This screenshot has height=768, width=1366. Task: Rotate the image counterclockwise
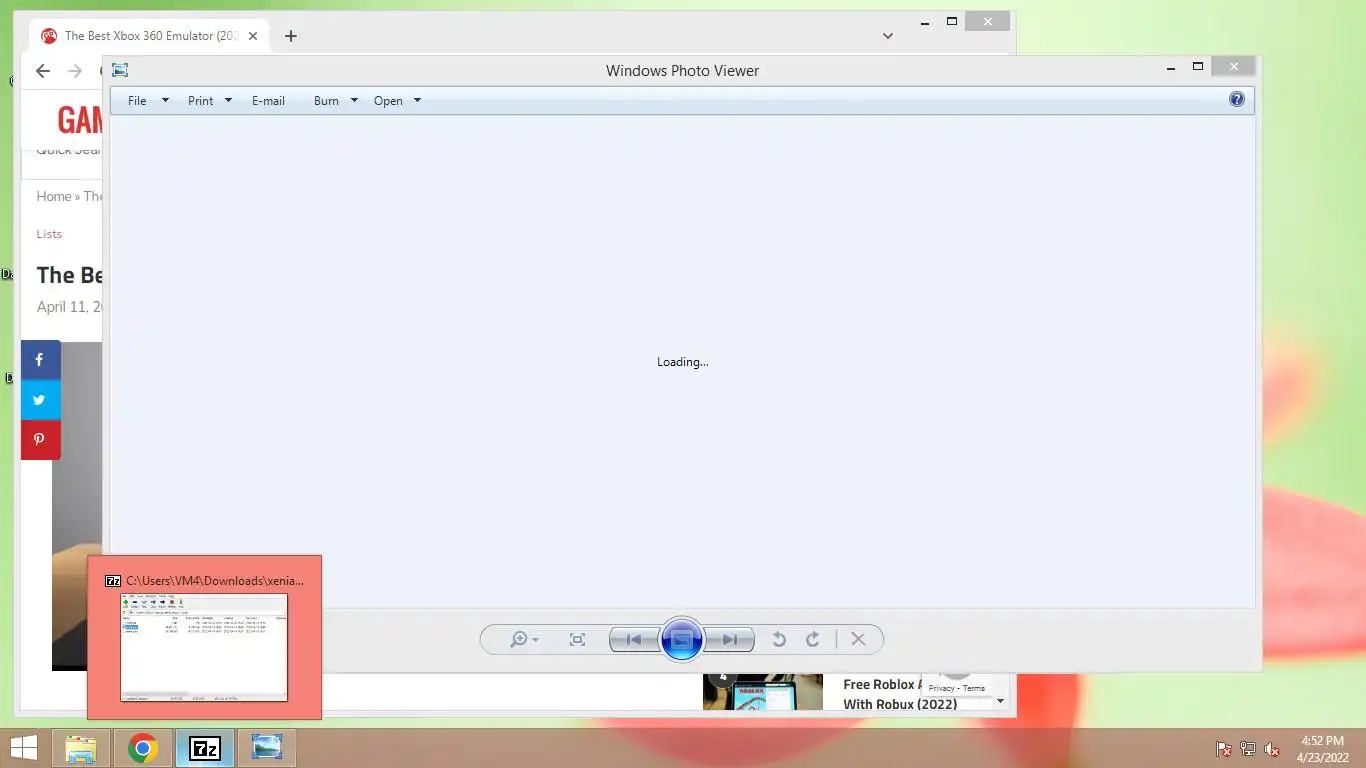(779, 640)
